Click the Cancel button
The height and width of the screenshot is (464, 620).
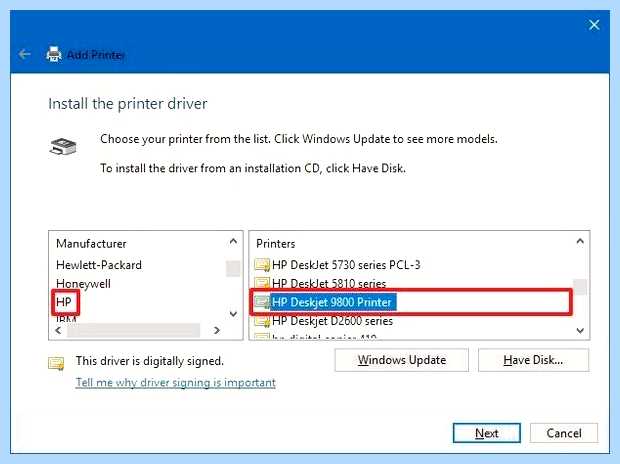tap(564, 433)
